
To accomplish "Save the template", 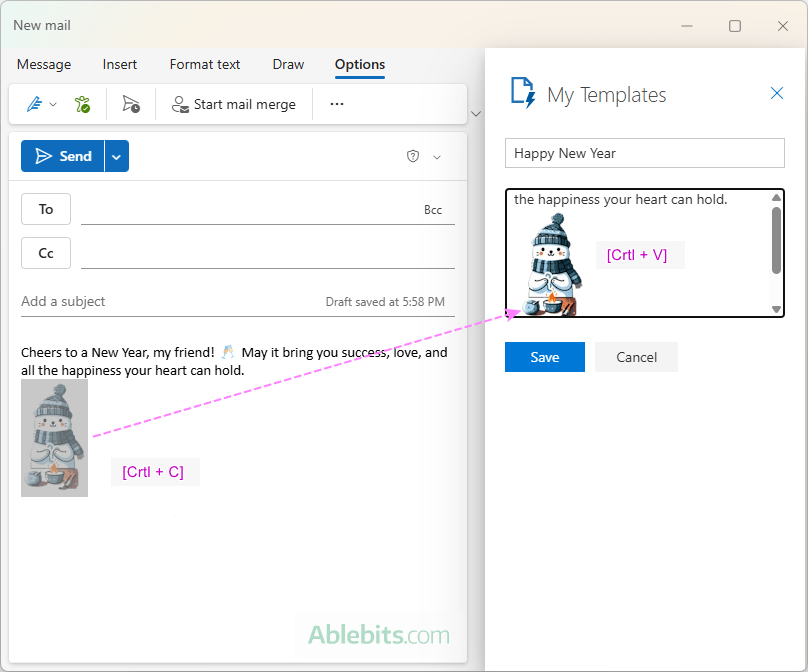I will (545, 357).
